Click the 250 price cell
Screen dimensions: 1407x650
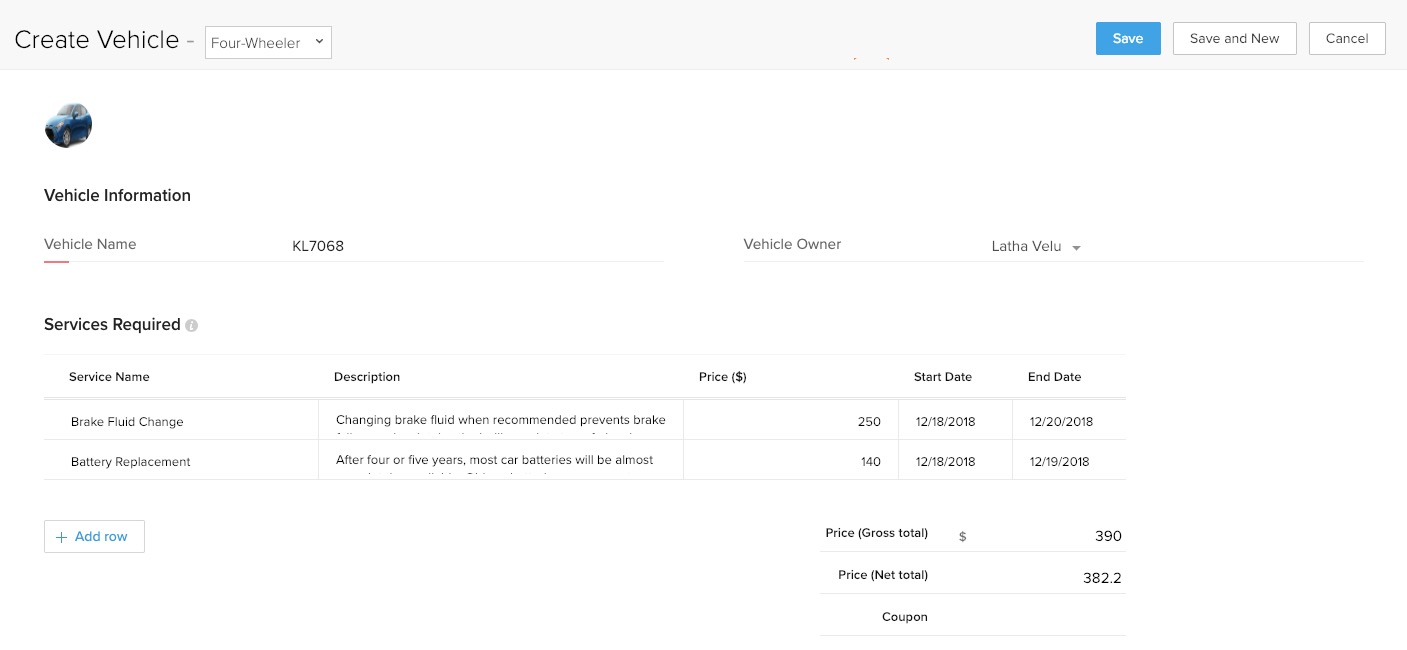pyautogui.click(x=790, y=422)
